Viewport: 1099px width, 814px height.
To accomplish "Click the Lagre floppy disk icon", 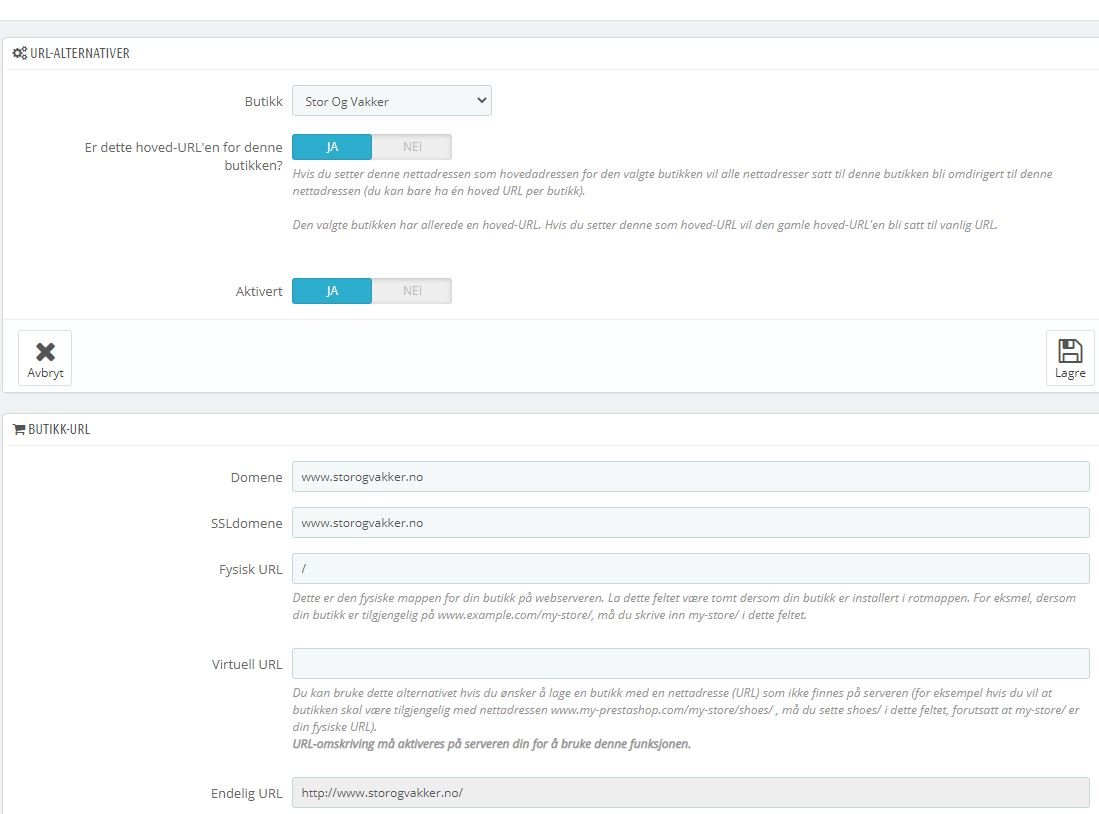I will [x=1070, y=351].
